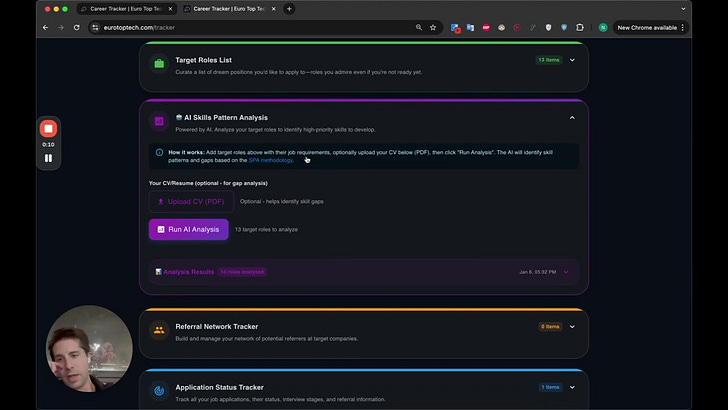Click Upload CV (PDF) button
The height and width of the screenshot is (410, 728).
(x=191, y=202)
